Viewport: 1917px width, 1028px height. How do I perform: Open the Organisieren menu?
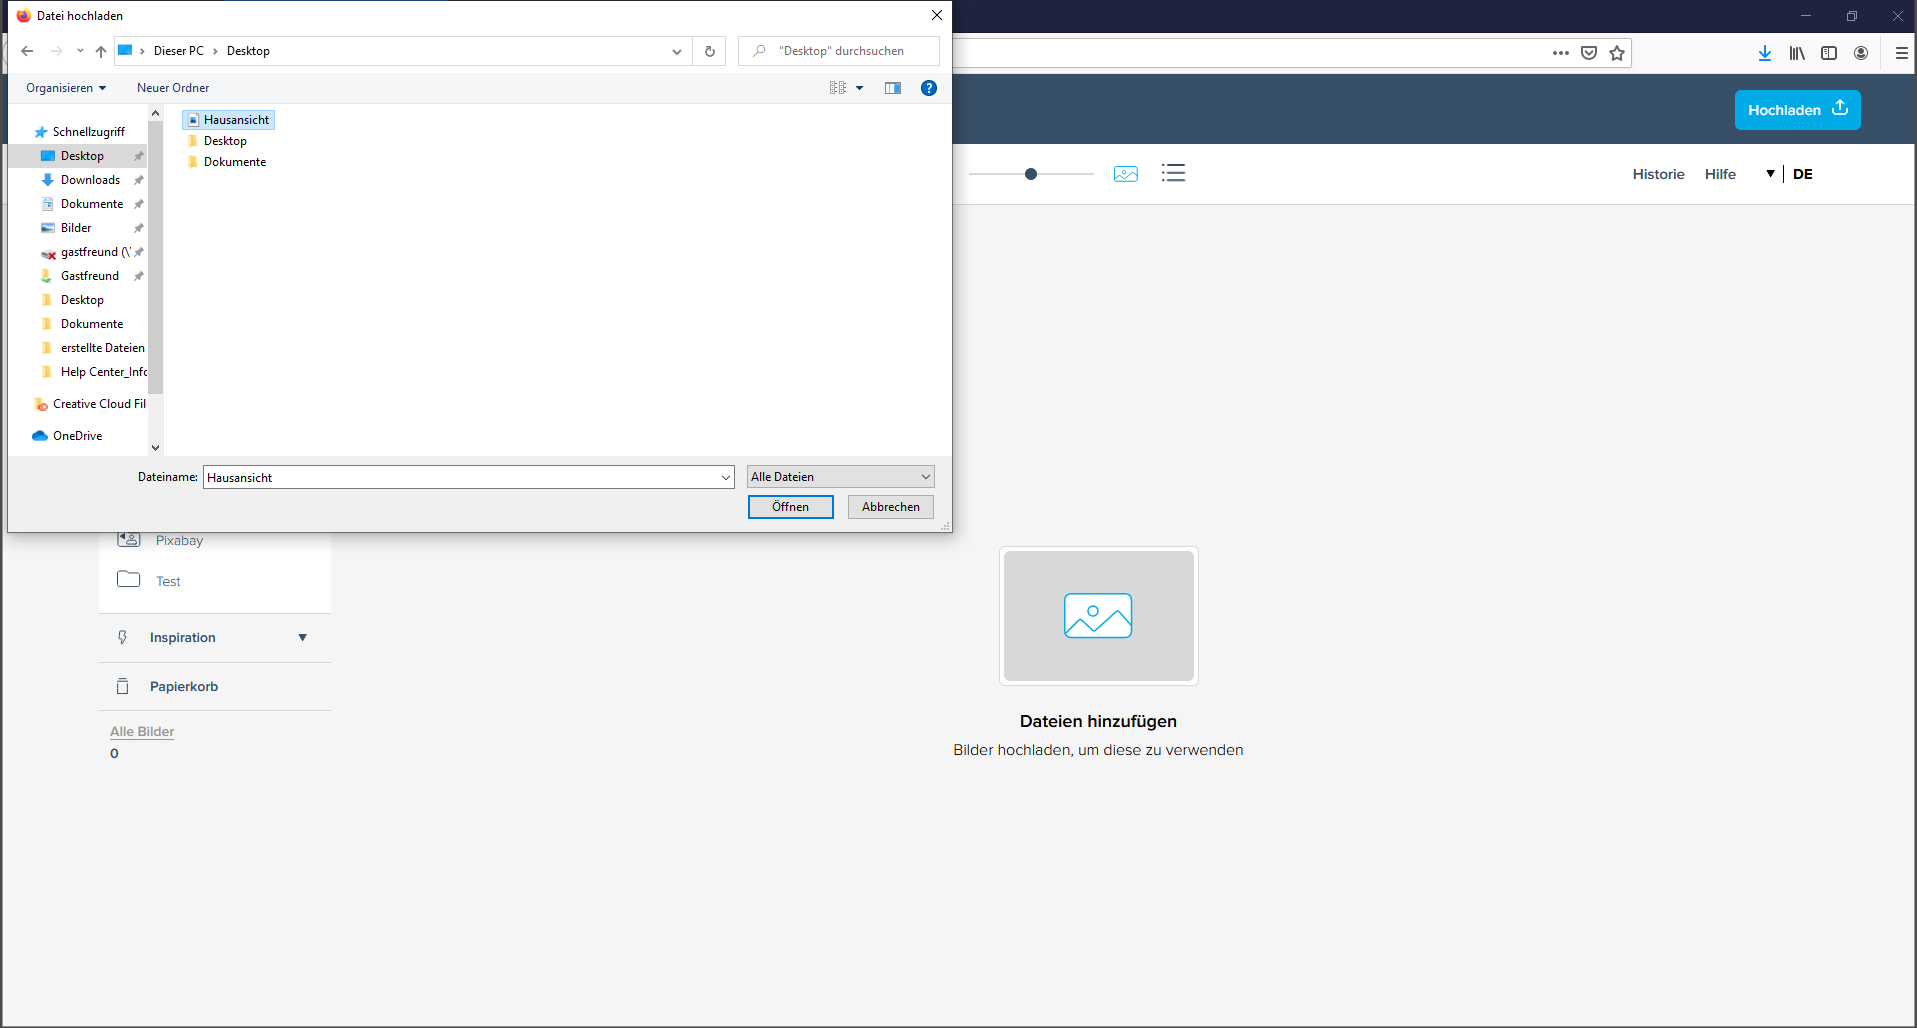pos(64,88)
